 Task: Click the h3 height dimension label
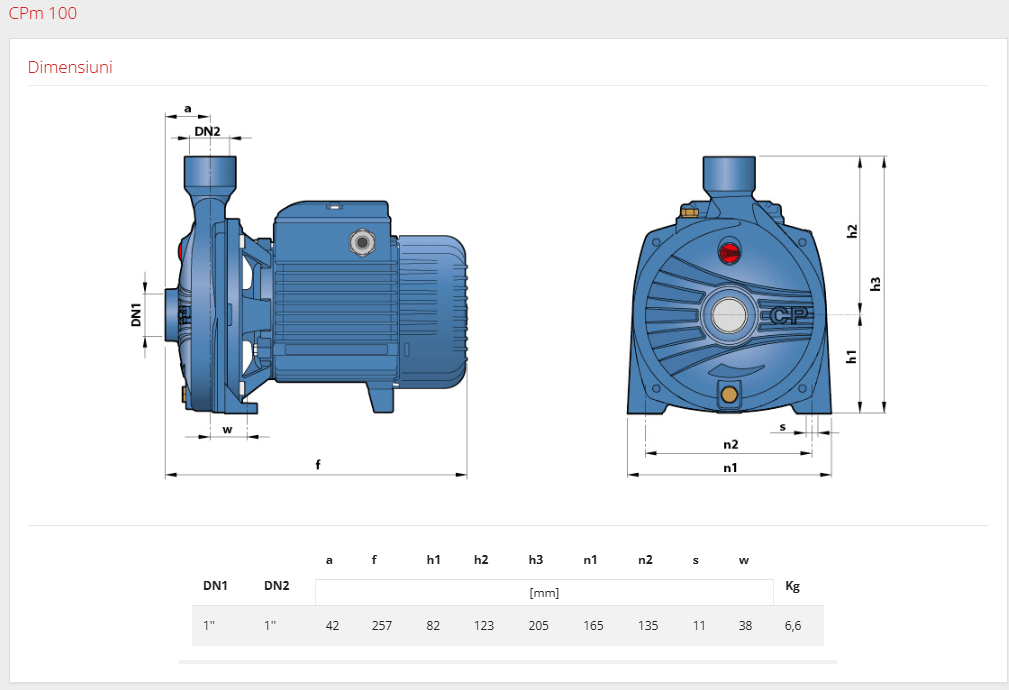click(x=876, y=284)
